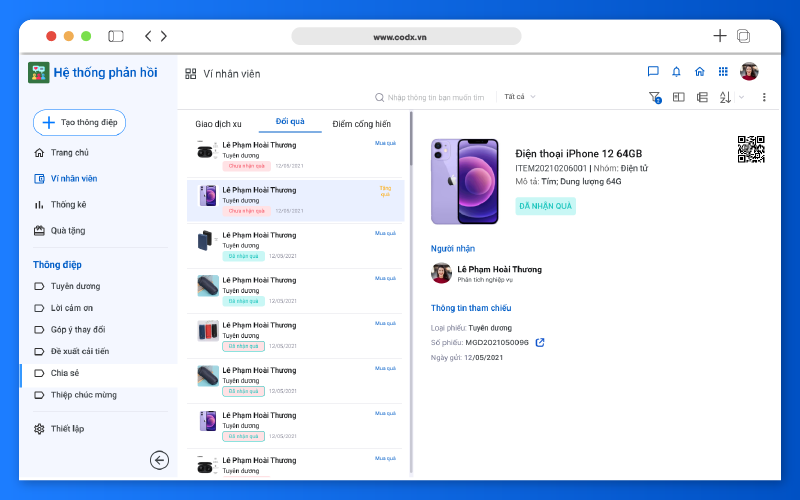The width and height of the screenshot is (800, 500).
Task: Open 'Trang chủ' in the sidebar
Action: tap(69, 153)
